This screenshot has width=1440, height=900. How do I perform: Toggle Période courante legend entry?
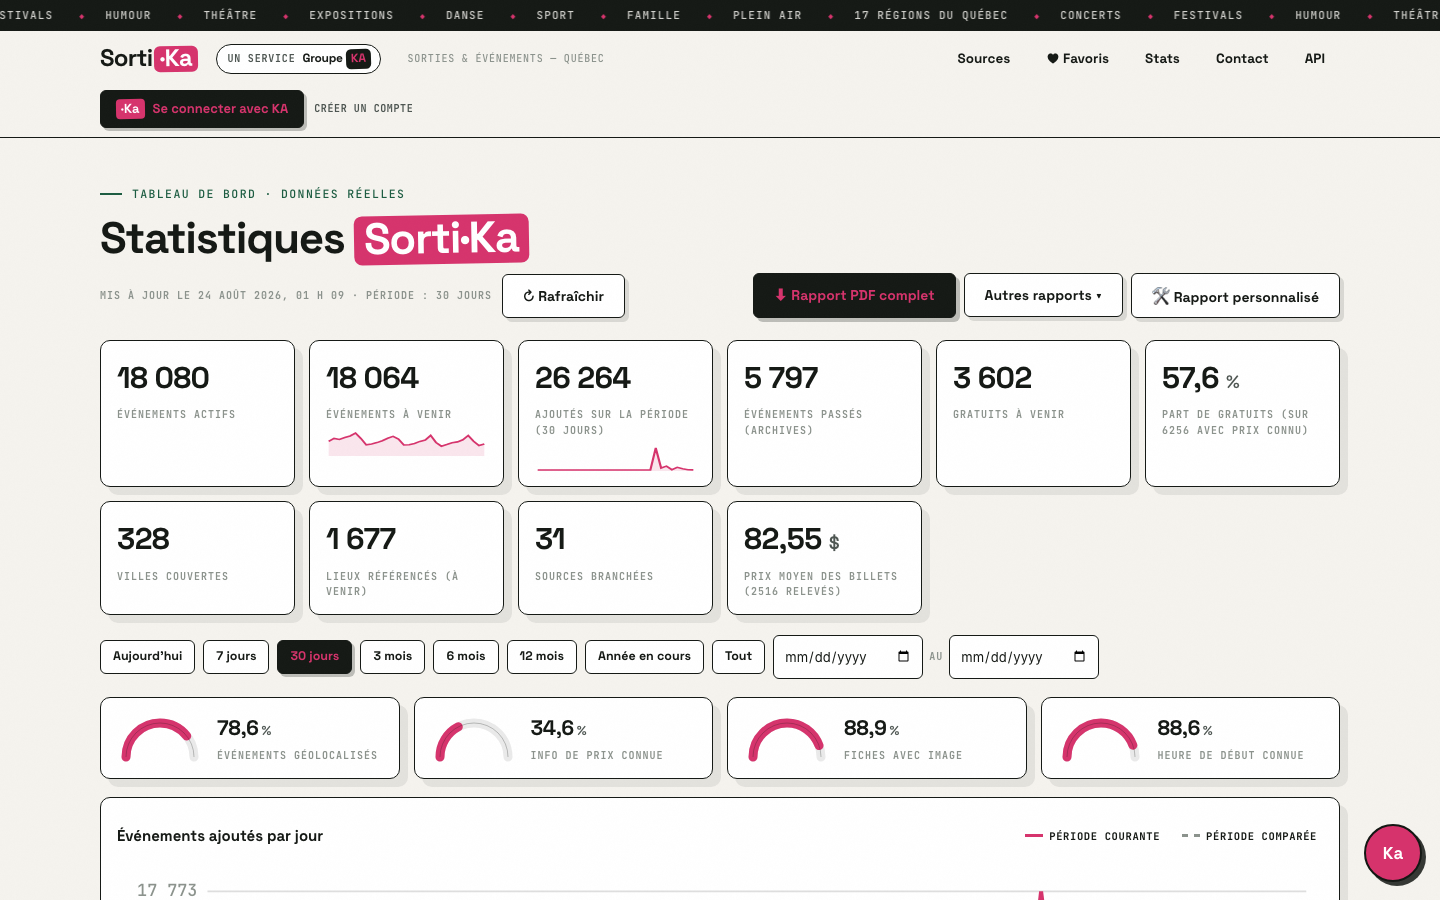click(x=1092, y=836)
